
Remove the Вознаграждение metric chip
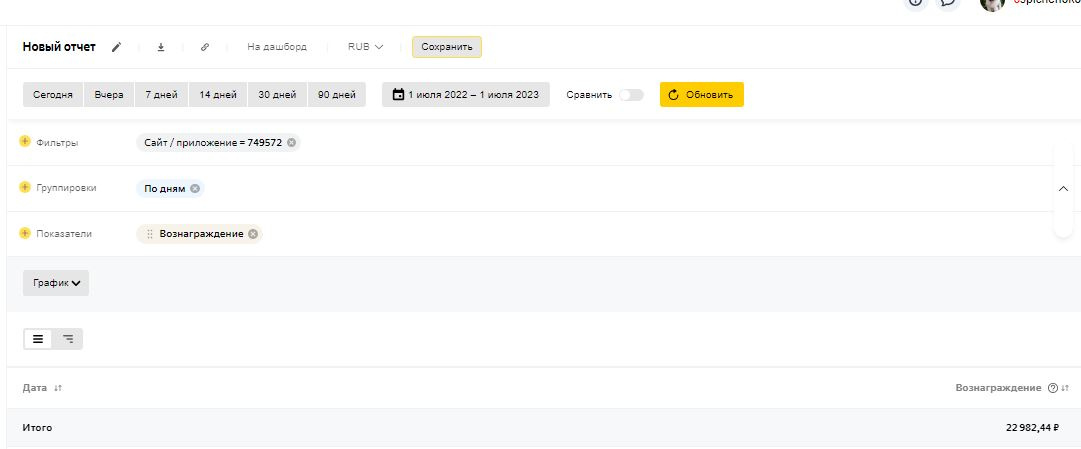pos(253,234)
